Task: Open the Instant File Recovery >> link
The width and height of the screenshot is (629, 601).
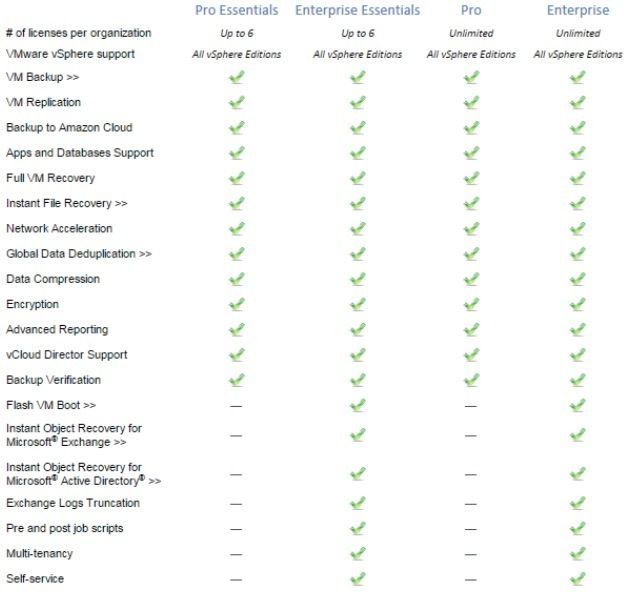Action: 67,203
